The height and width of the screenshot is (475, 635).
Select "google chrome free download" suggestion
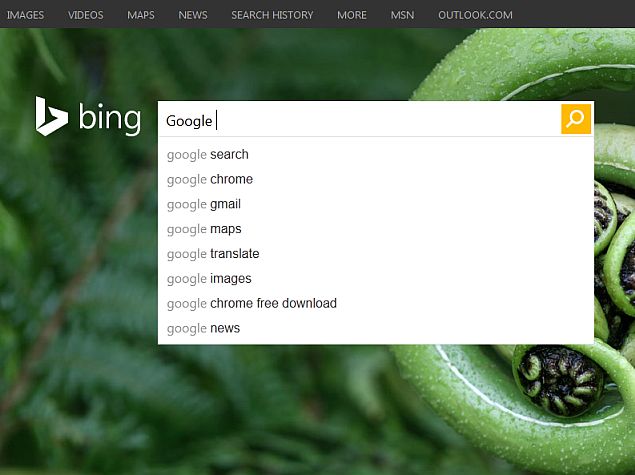pyautogui.click(x=252, y=303)
